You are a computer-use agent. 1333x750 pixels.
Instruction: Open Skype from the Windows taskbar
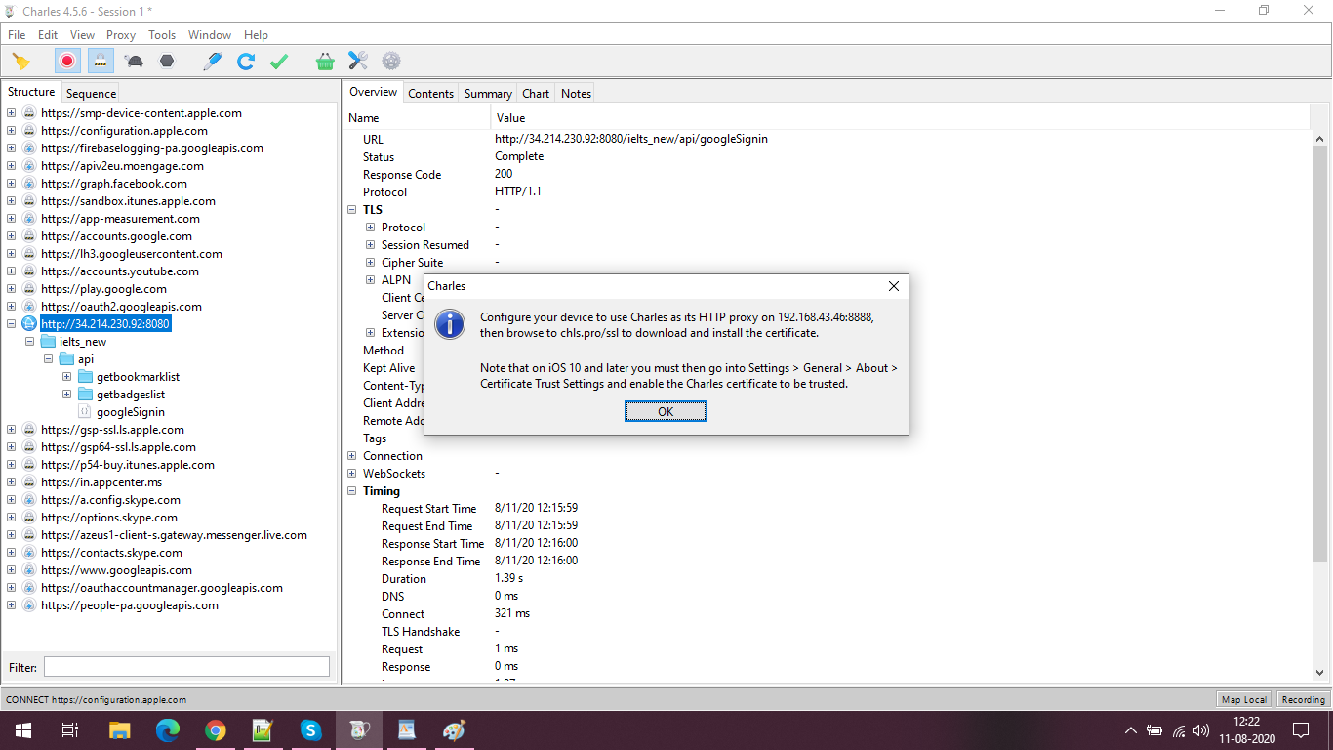click(310, 730)
